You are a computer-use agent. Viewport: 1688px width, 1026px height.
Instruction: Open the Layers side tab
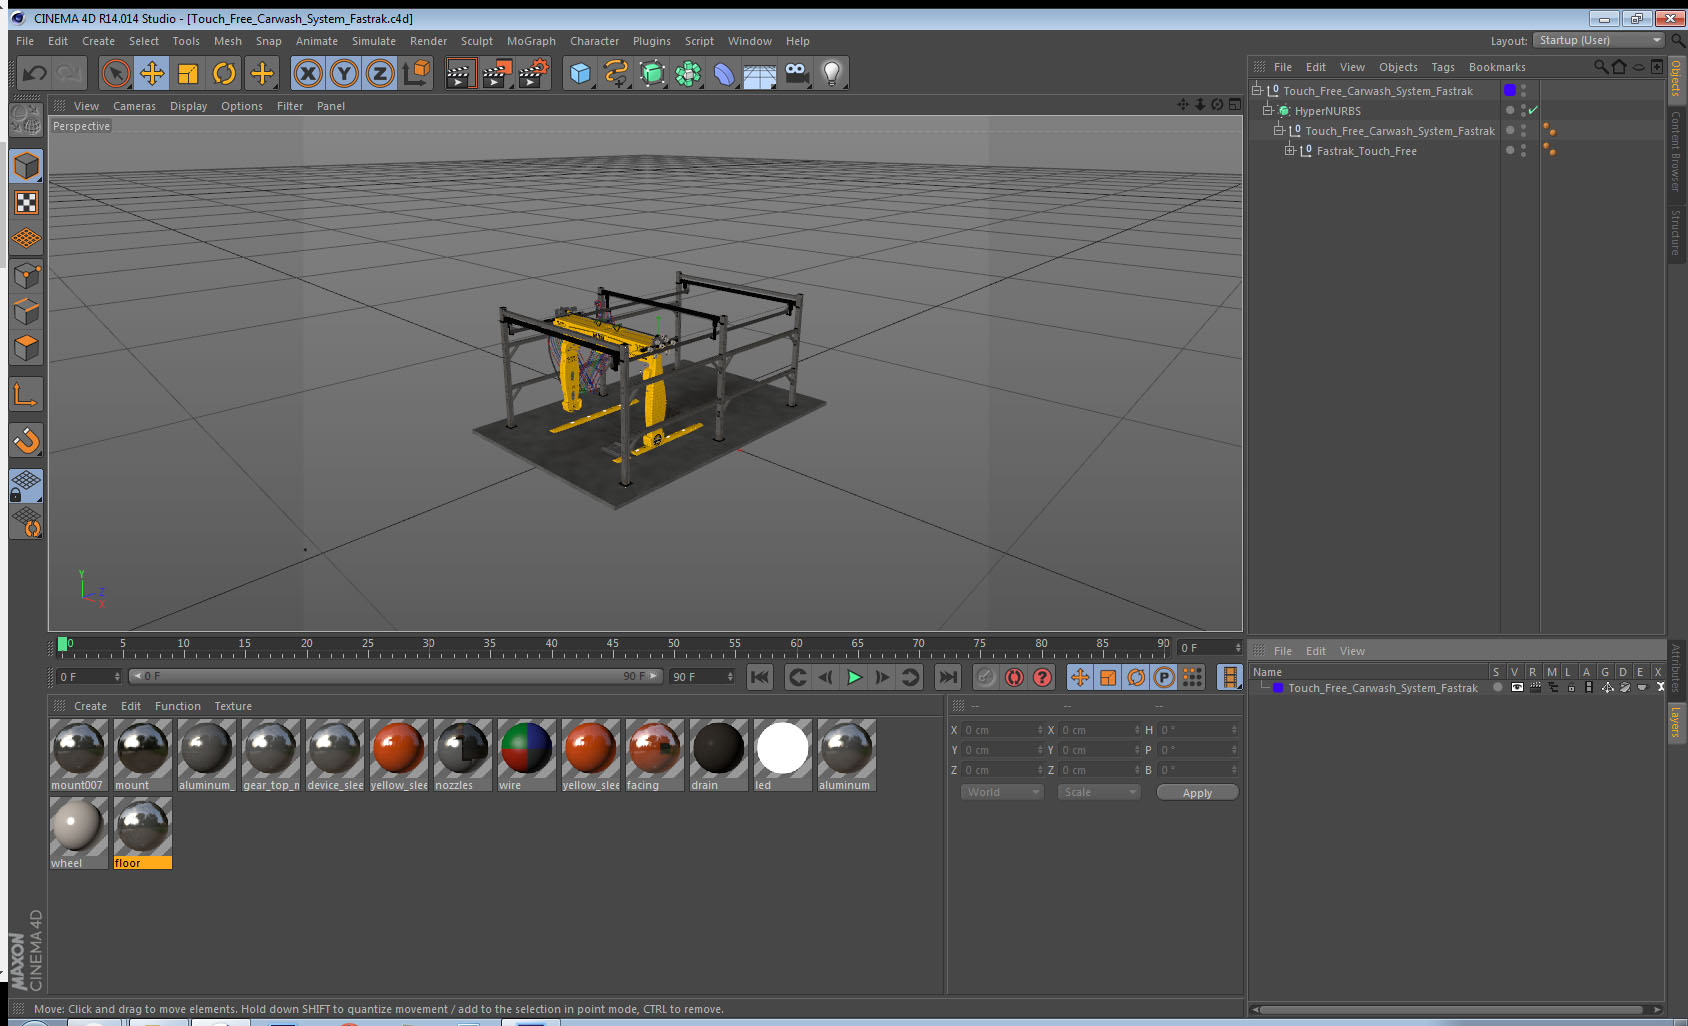tap(1676, 722)
